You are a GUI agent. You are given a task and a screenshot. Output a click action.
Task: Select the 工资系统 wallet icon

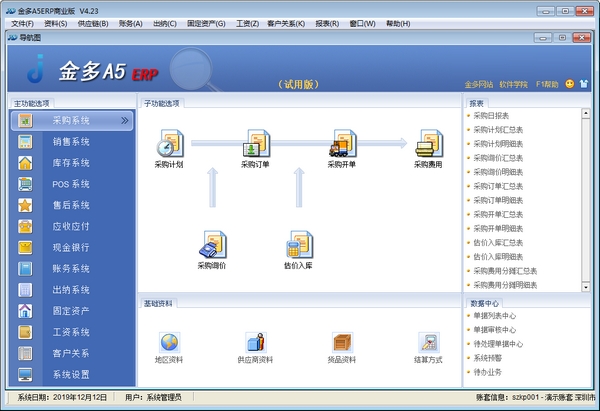[25, 332]
